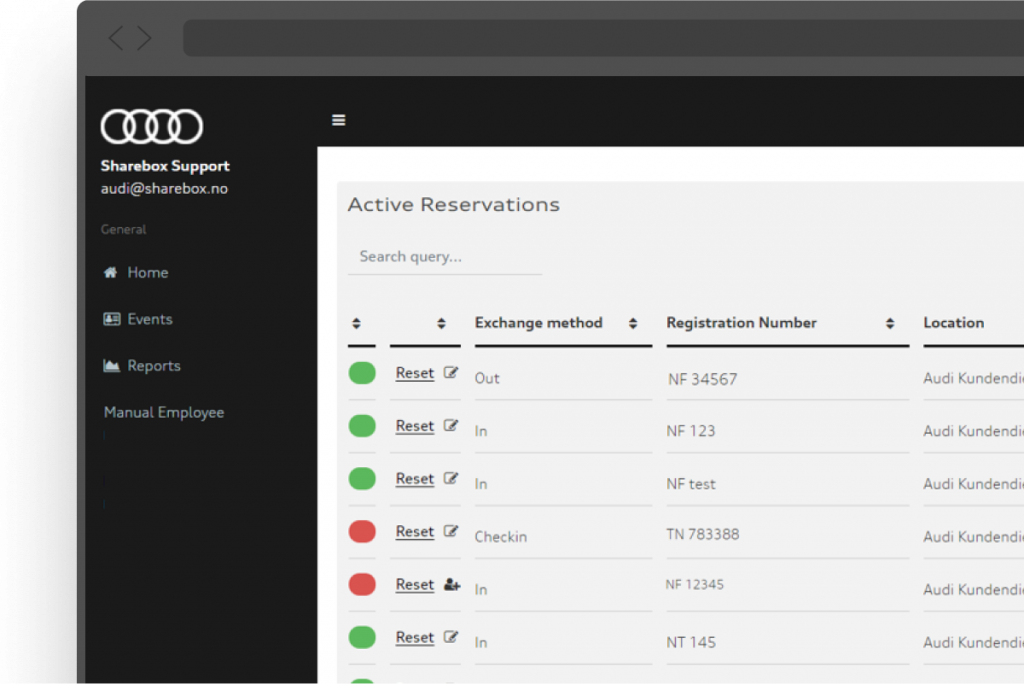The height and width of the screenshot is (684, 1024).
Task: Click add-user icon for NF 12345
Action: 452,585
